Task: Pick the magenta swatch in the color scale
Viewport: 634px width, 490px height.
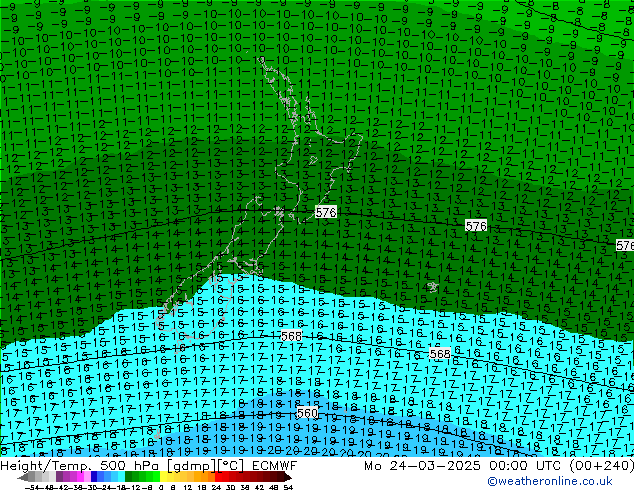Action: (x=80, y=478)
